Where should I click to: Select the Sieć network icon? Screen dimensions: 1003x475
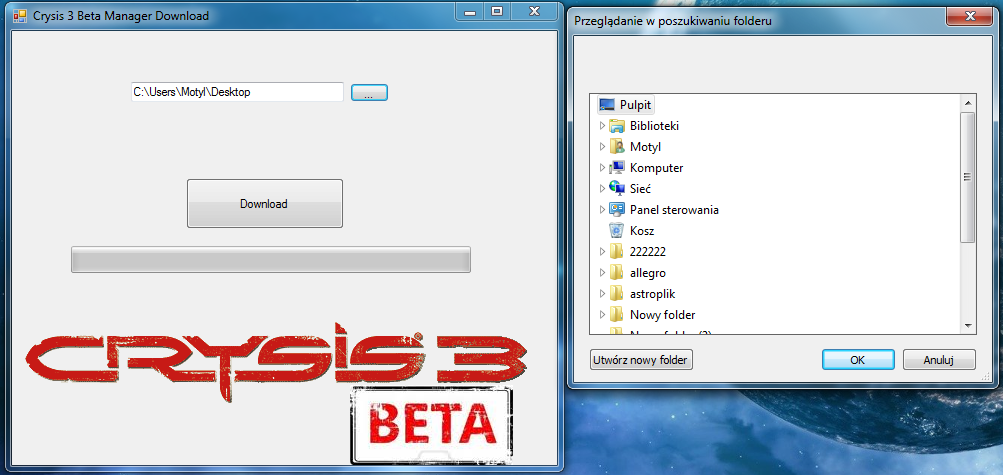pos(617,189)
